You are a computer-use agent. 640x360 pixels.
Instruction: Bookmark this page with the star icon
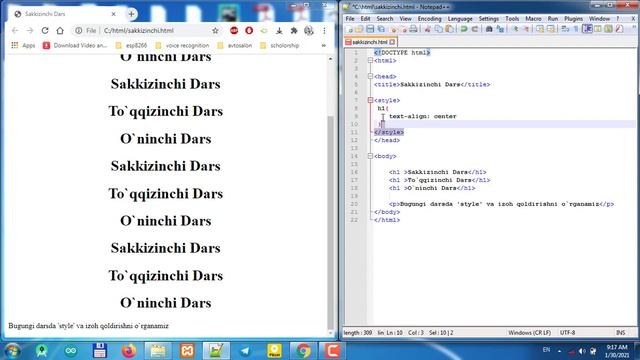215,31
